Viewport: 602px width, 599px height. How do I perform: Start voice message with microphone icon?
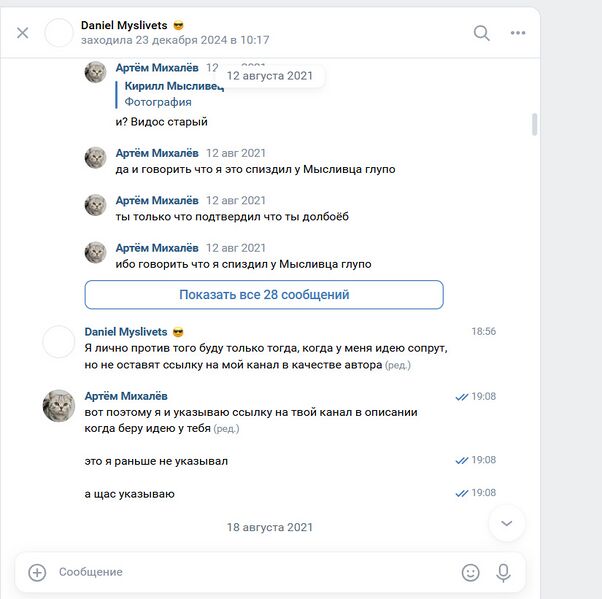(x=504, y=572)
